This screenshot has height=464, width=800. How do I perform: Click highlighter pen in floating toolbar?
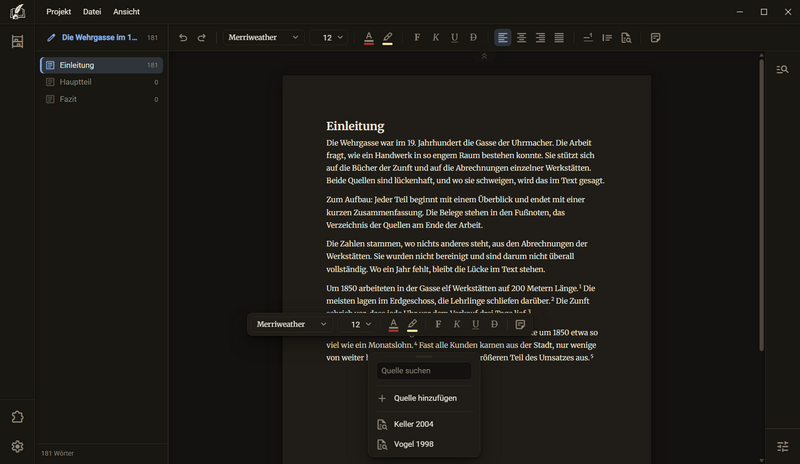(412, 324)
